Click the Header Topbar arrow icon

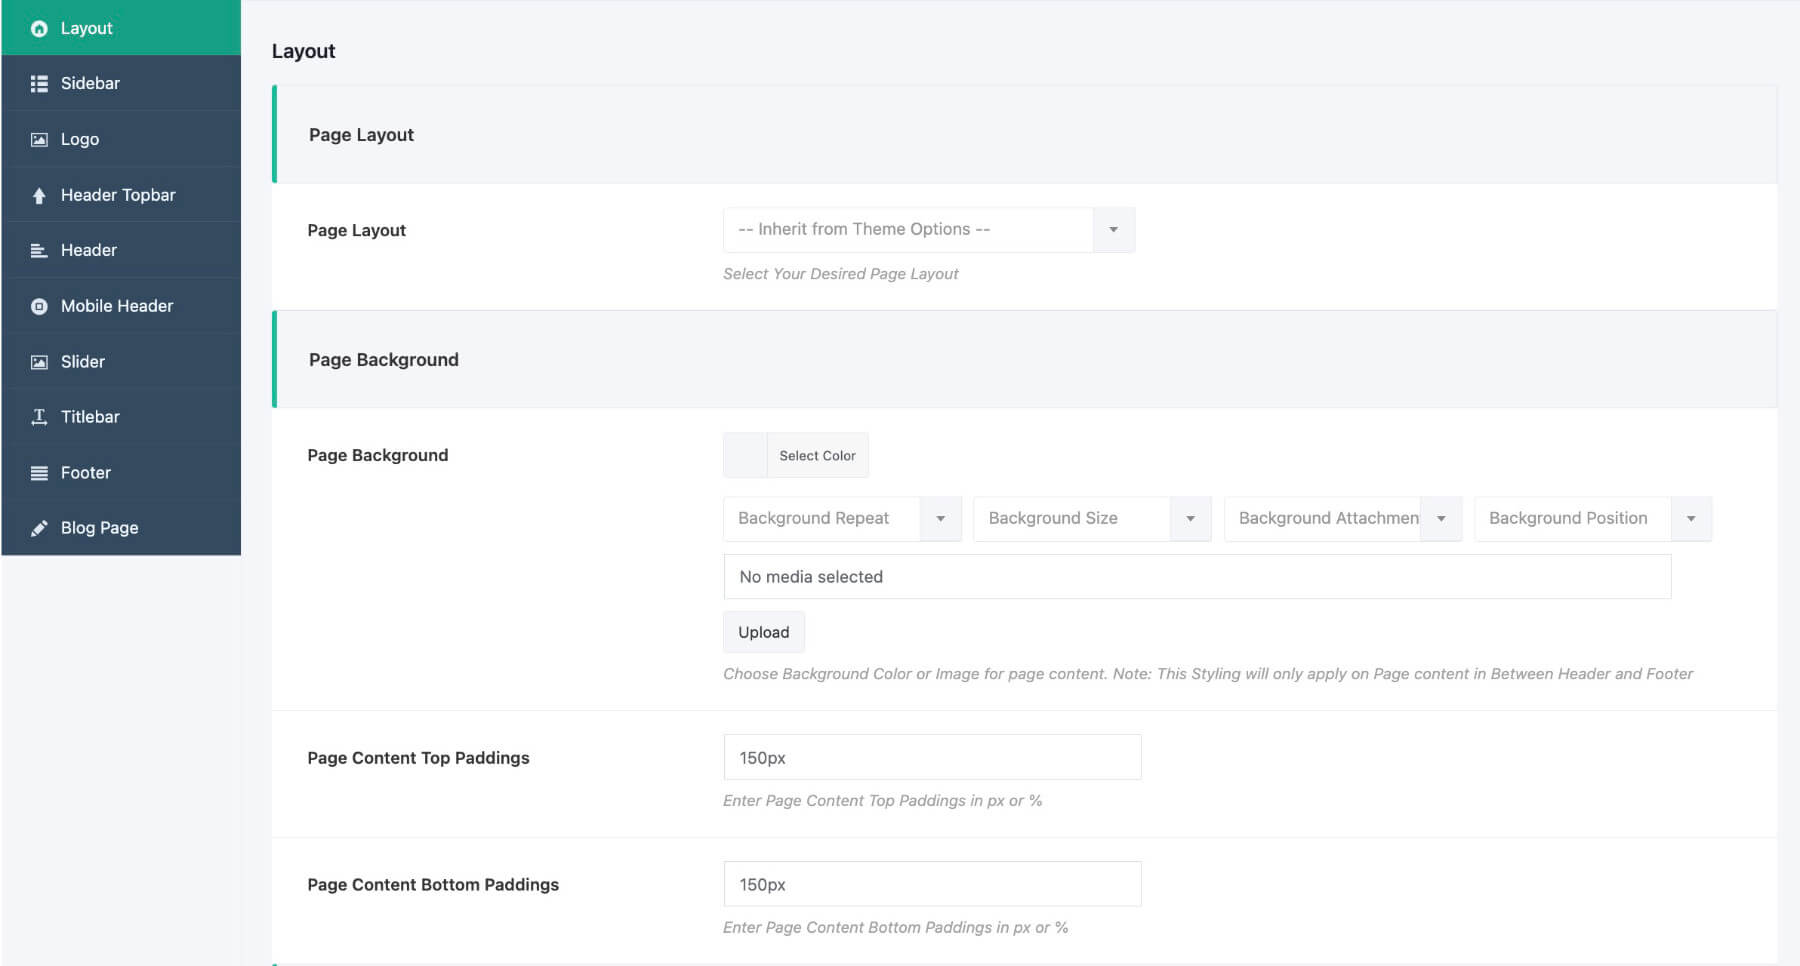[x=38, y=194]
